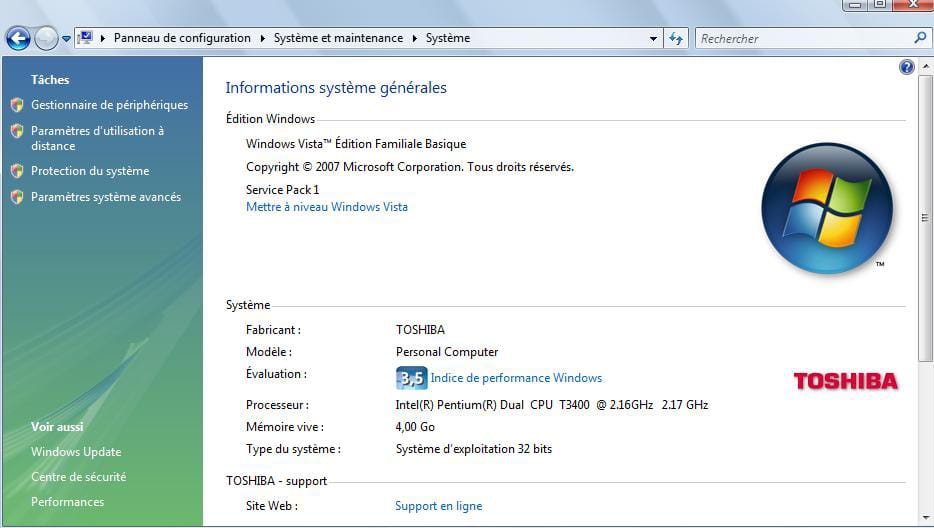Open the address bar history dropdown
The width and height of the screenshot is (934, 528).
(x=653, y=39)
